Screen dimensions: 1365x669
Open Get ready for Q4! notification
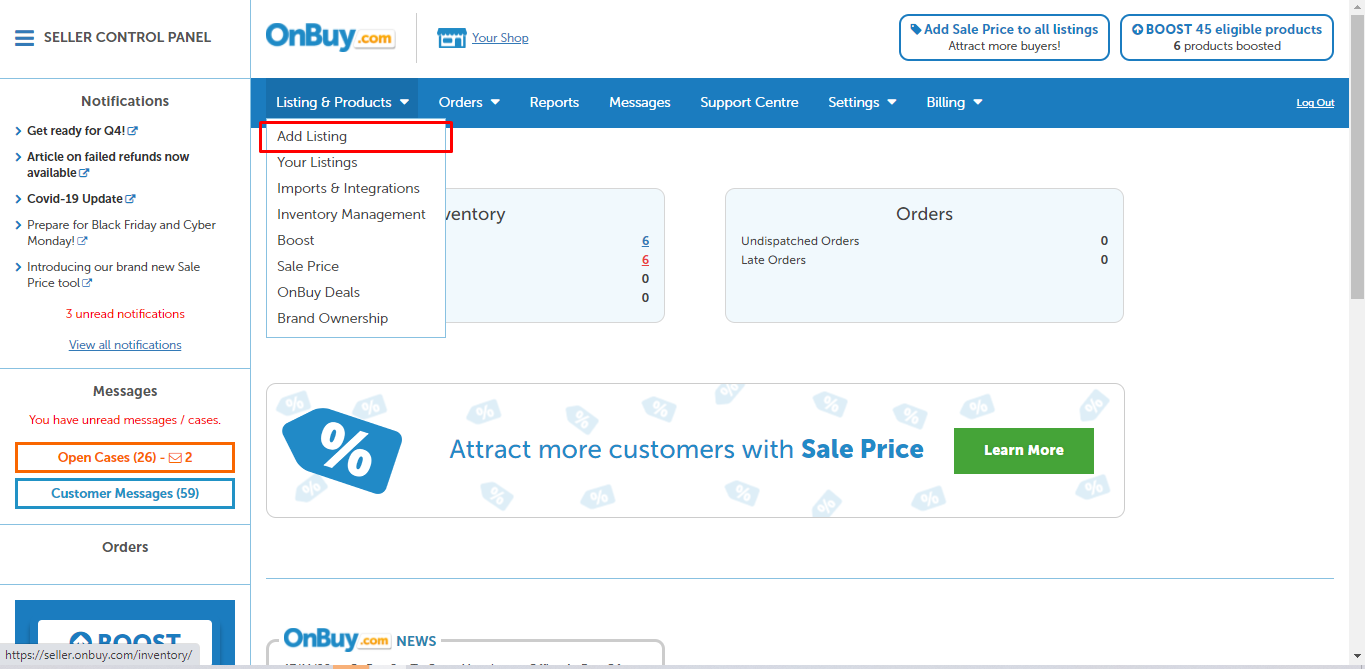[x=77, y=131]
